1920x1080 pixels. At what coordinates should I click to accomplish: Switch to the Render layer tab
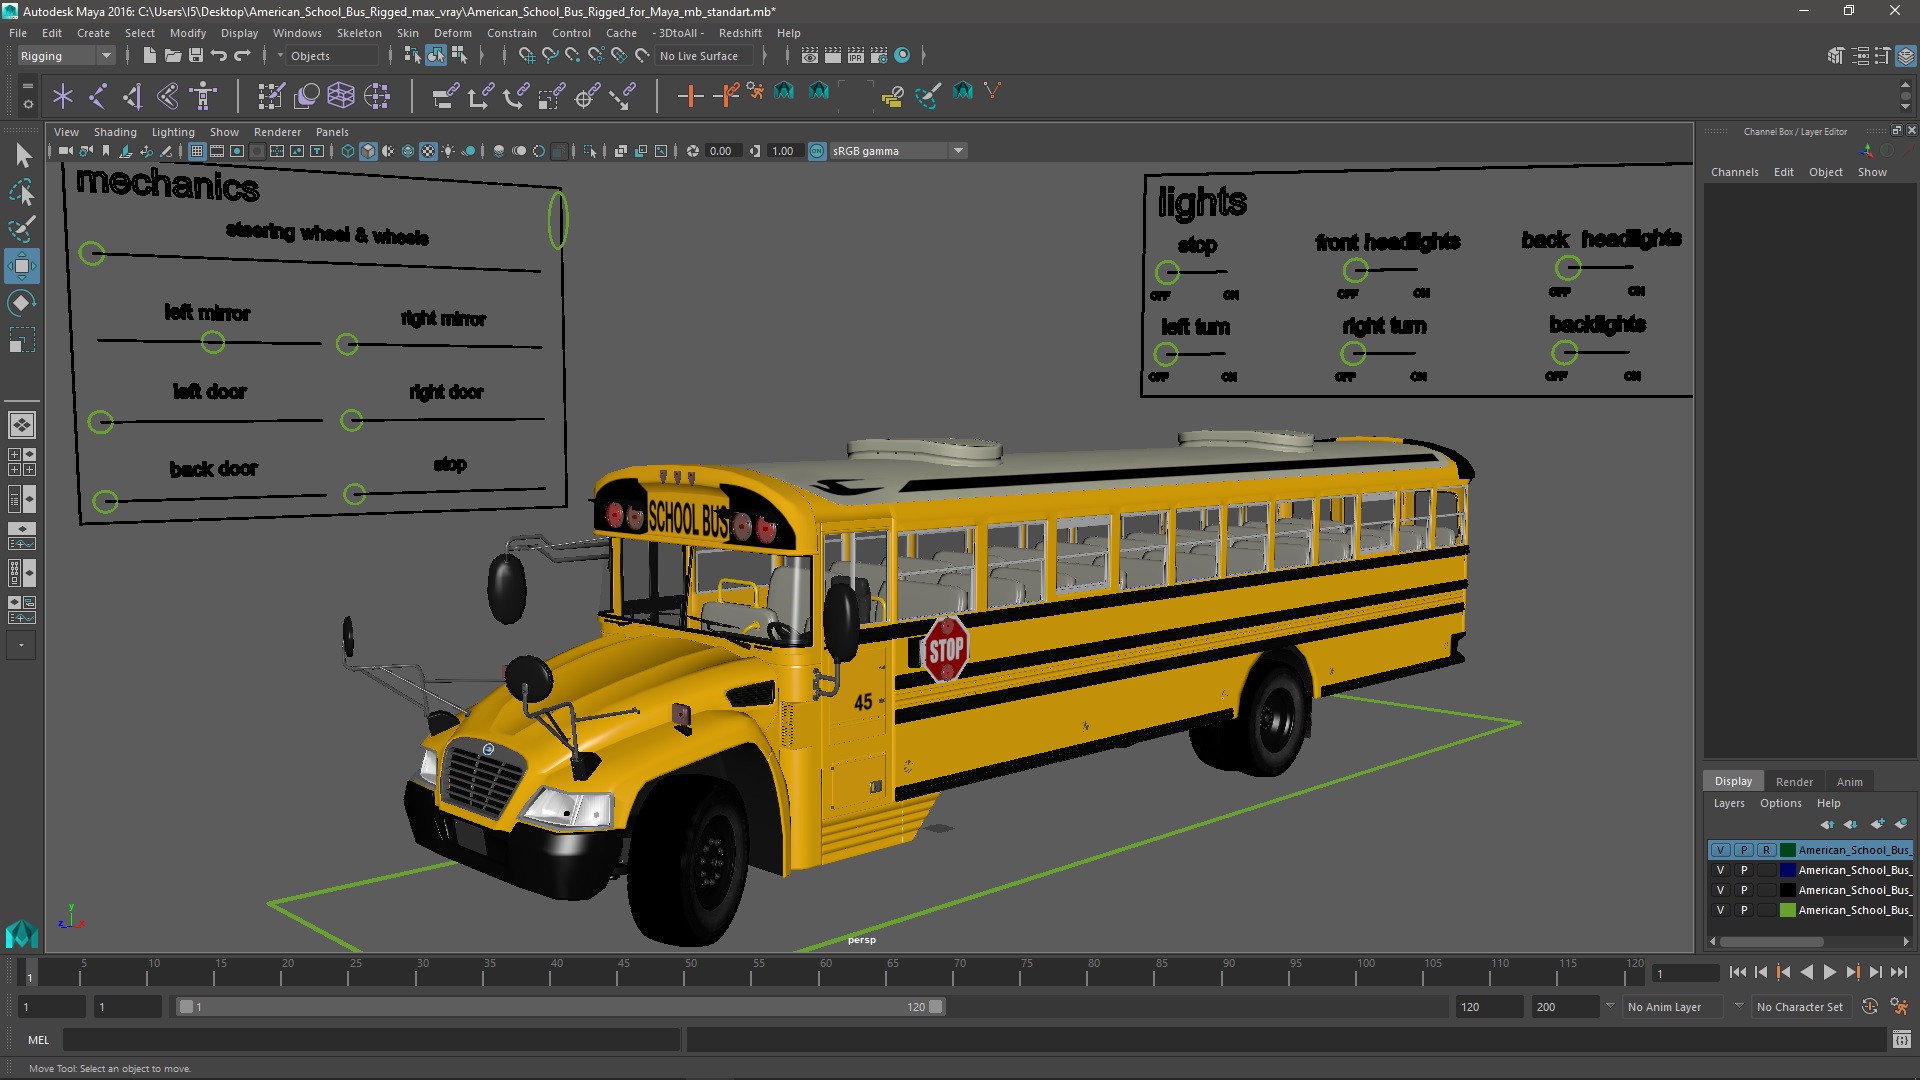(x=1794, y=782)
